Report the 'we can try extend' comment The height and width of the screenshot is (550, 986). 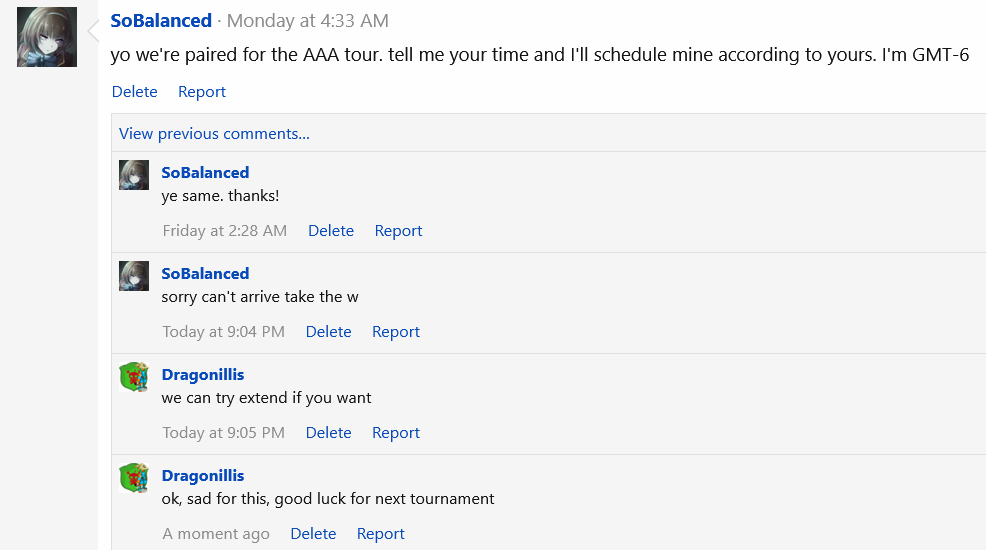tap(396, 433)
